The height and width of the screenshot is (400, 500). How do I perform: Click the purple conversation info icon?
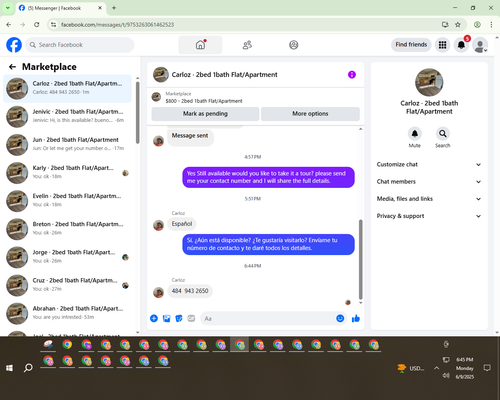pos(352,75)
